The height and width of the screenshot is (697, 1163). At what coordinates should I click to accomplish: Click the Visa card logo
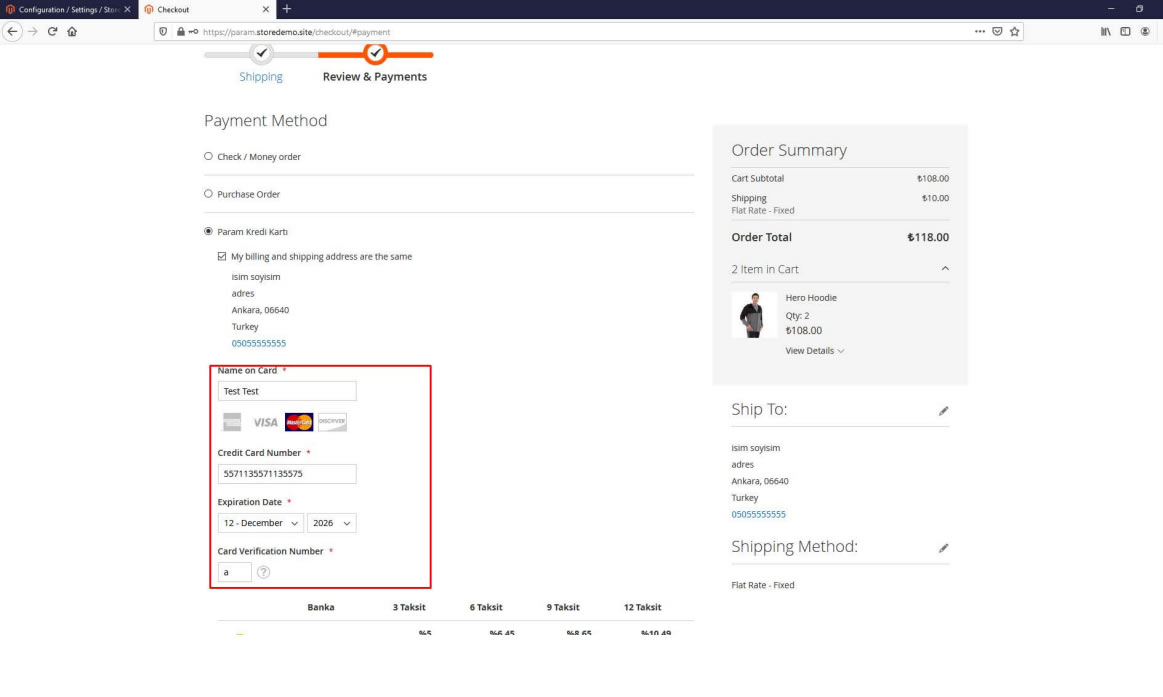(x=265, y=422)
